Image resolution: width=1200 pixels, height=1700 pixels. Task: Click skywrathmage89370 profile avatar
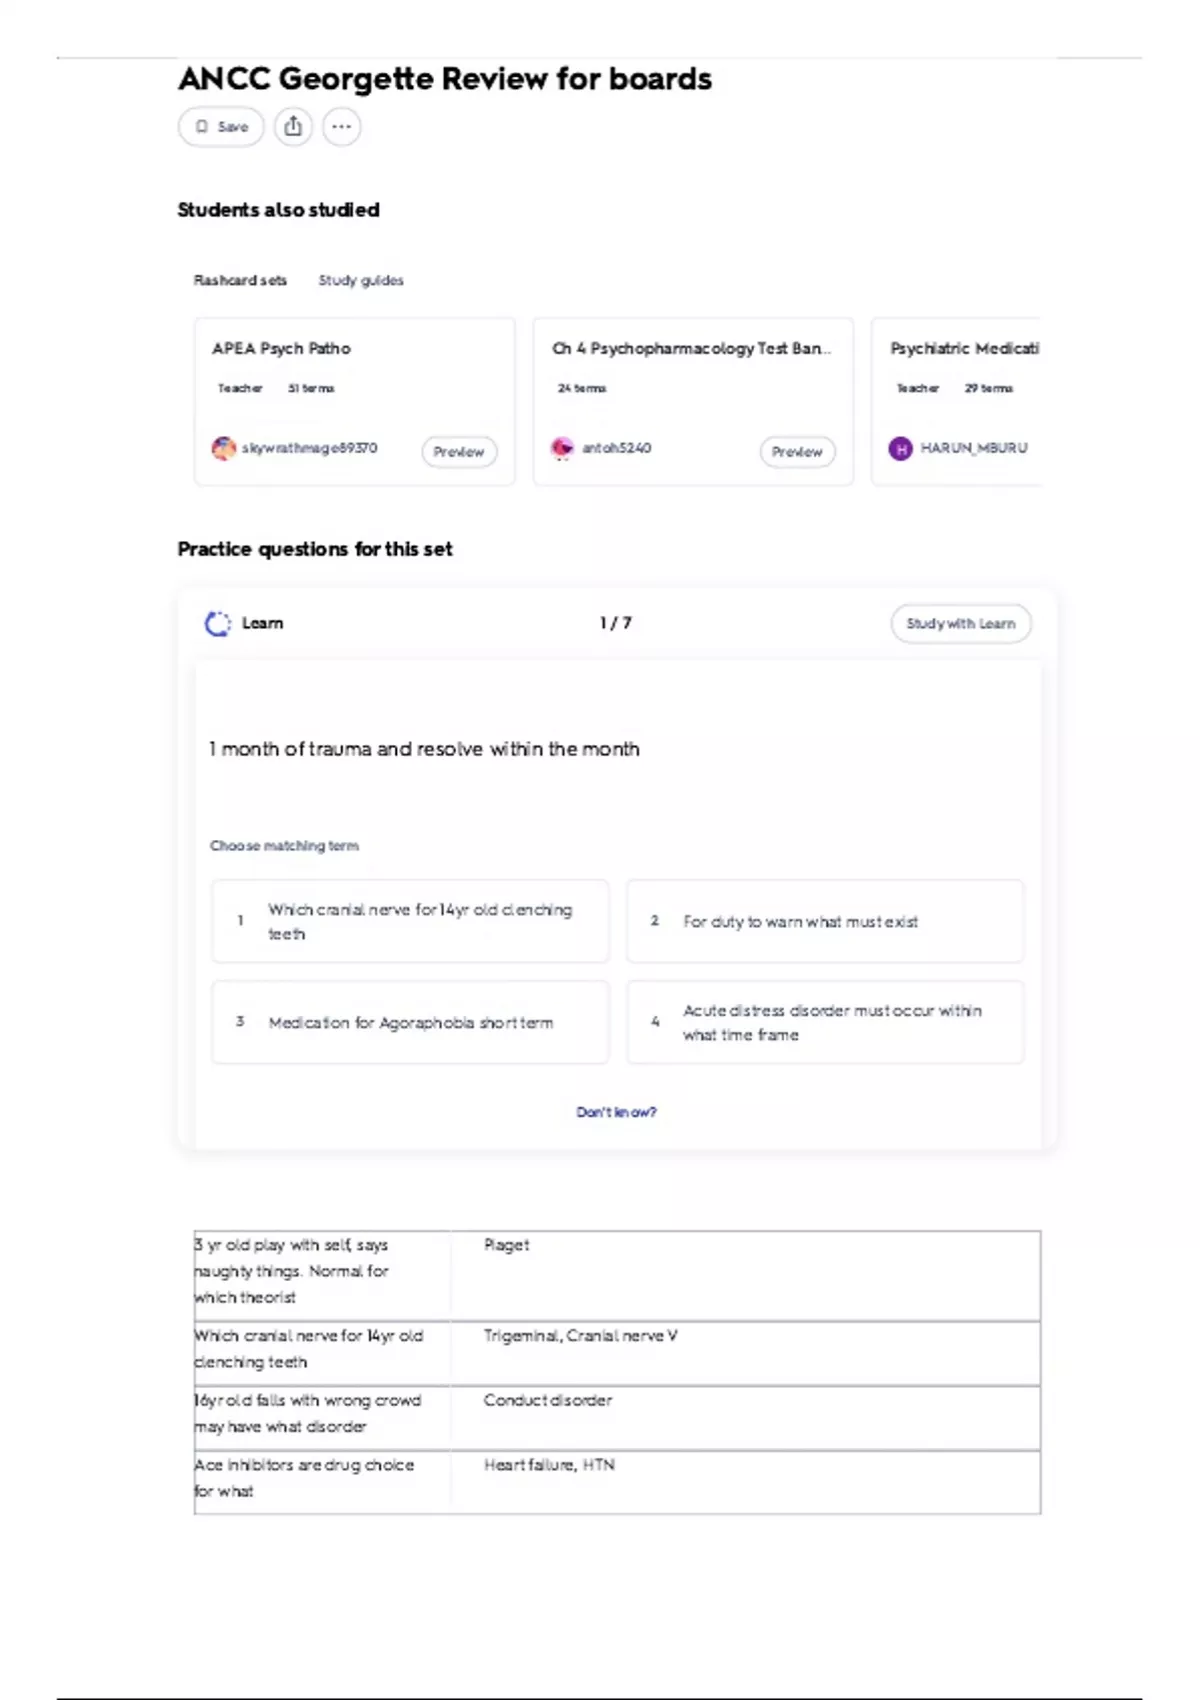coord(223,448)
